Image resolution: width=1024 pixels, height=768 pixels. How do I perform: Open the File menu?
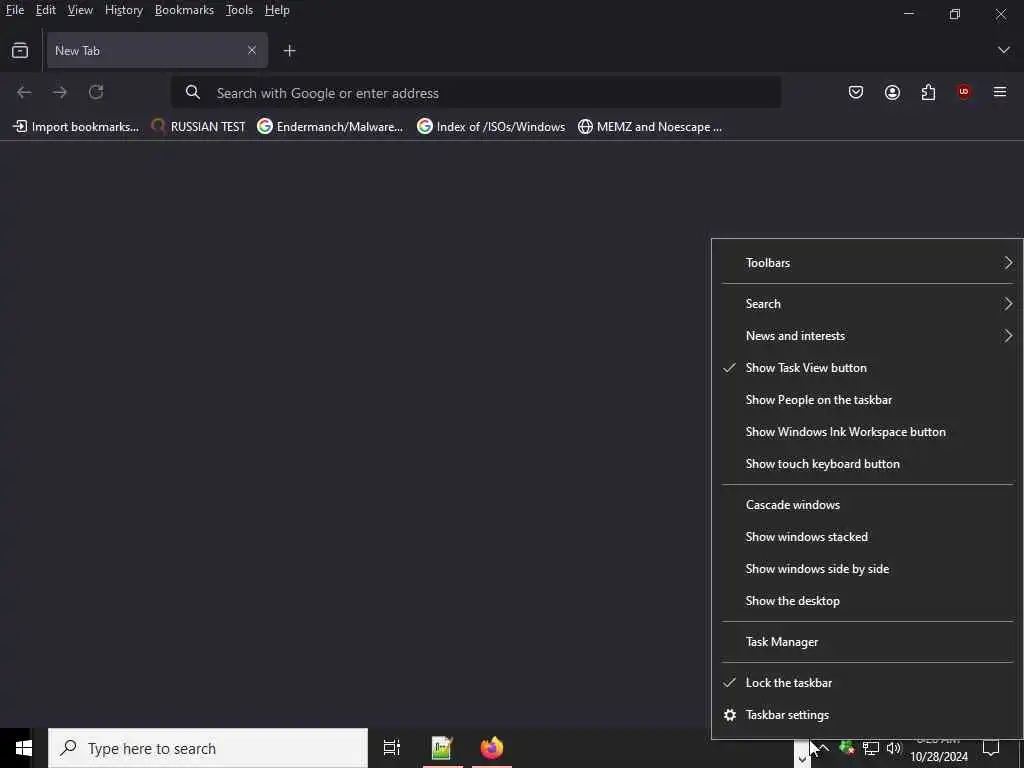coord(15,10)
